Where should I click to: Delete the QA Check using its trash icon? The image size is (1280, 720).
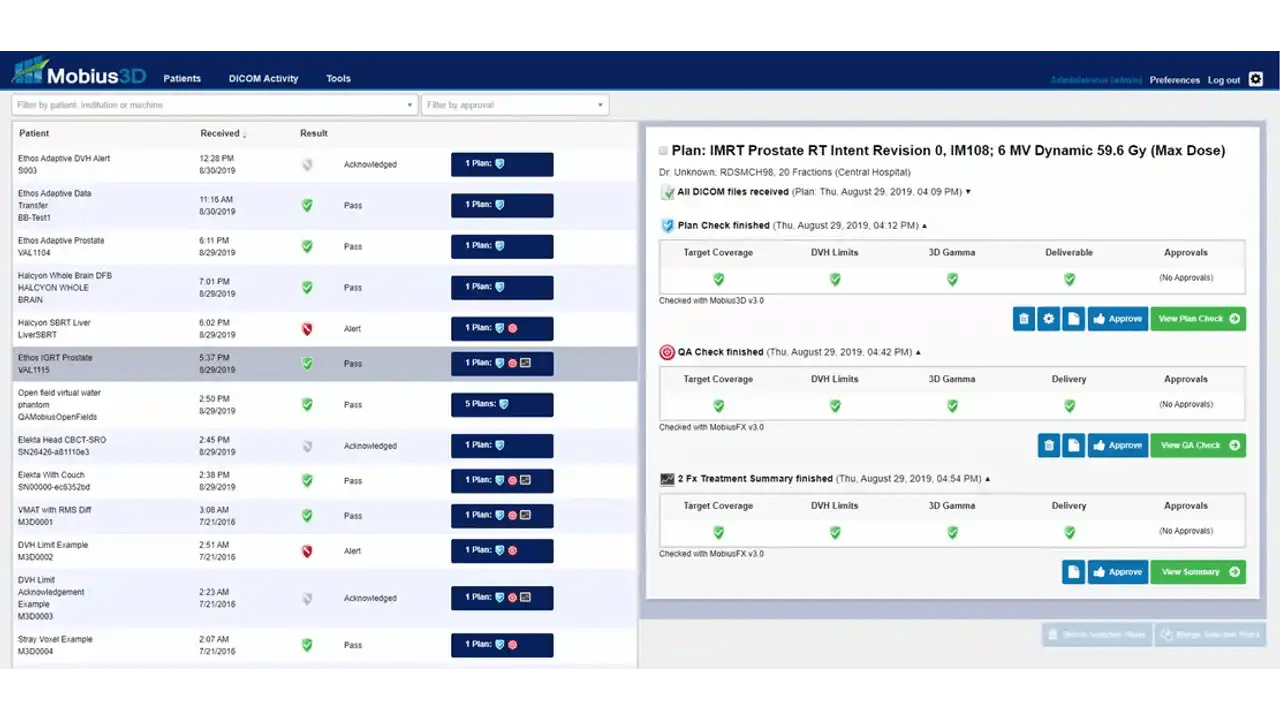pyautogui.click(x=1048, y=445)
